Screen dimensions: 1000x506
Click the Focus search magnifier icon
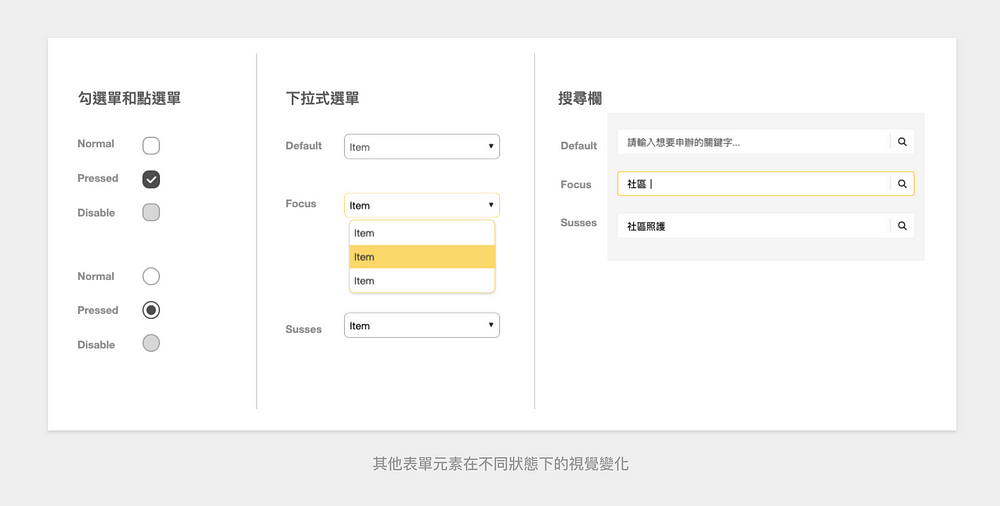click(x=902, y=184)
